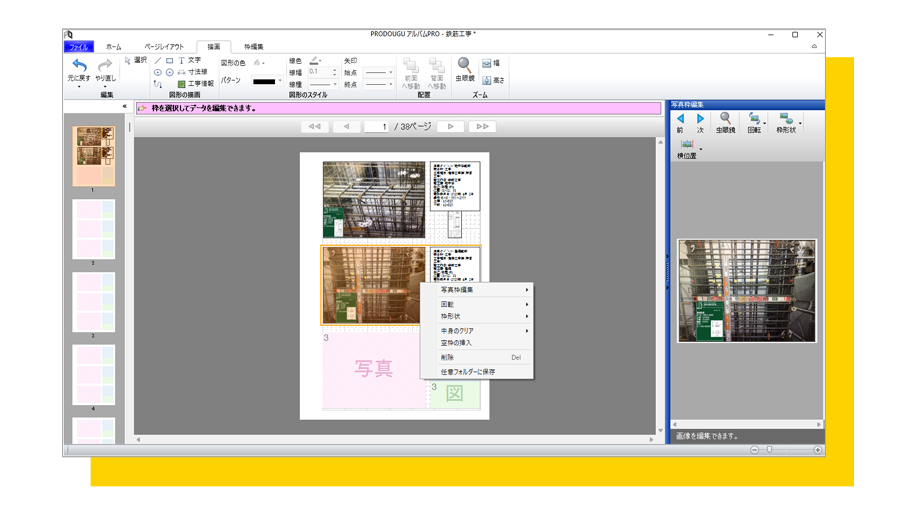
Task: Jump to the last page button
Action: coord(482,127)
